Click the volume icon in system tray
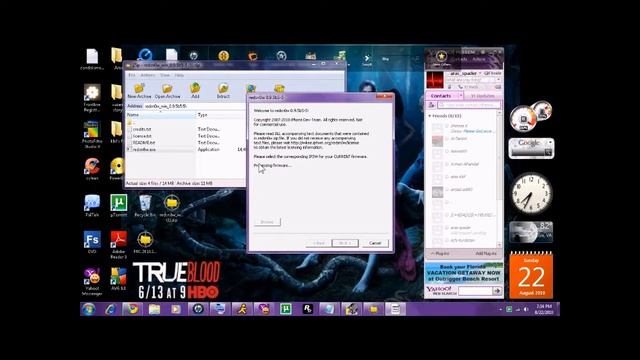The height and width of the screenshot is (360, 640). coord(526,309)
